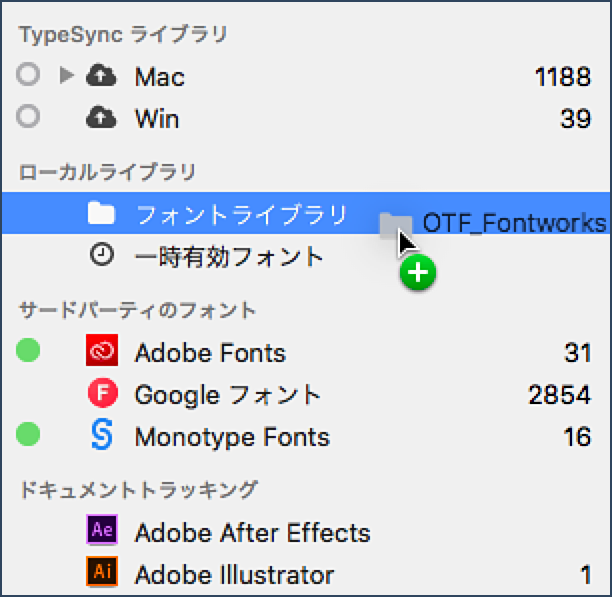Select the Google フォント row
Screen dimensions: 612x597
306,393
